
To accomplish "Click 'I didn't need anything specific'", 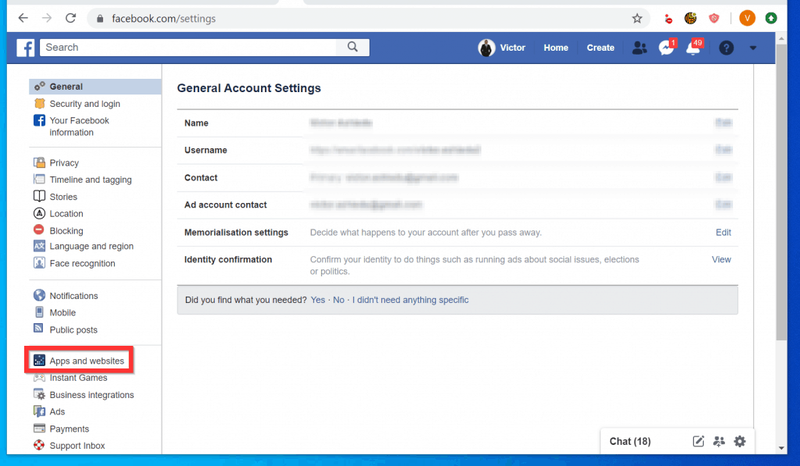I will pyautogui.click(x=410, y=300).
